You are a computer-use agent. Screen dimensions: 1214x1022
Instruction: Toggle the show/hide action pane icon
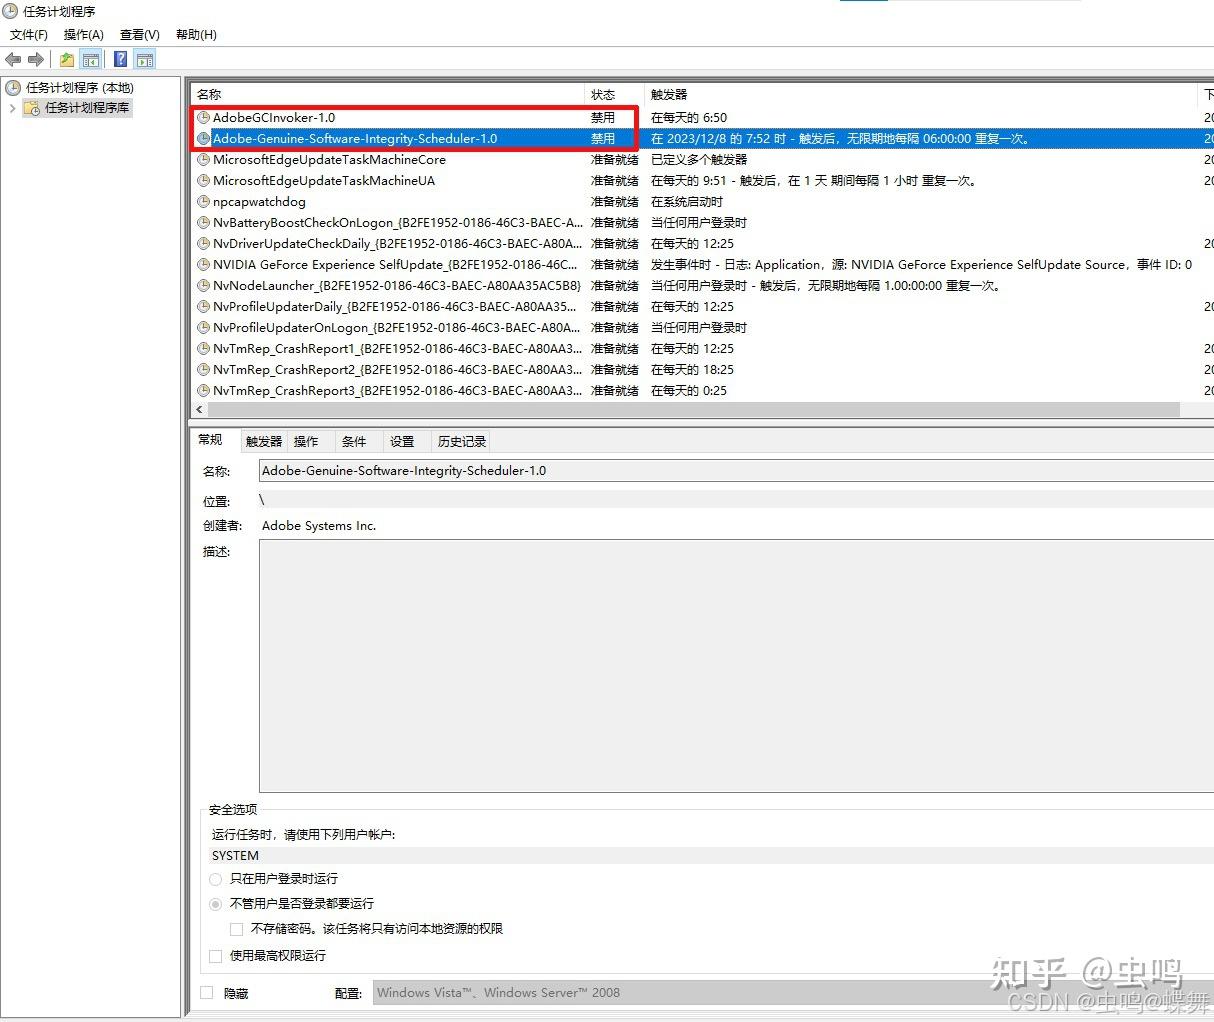click(x=145, y=59)
